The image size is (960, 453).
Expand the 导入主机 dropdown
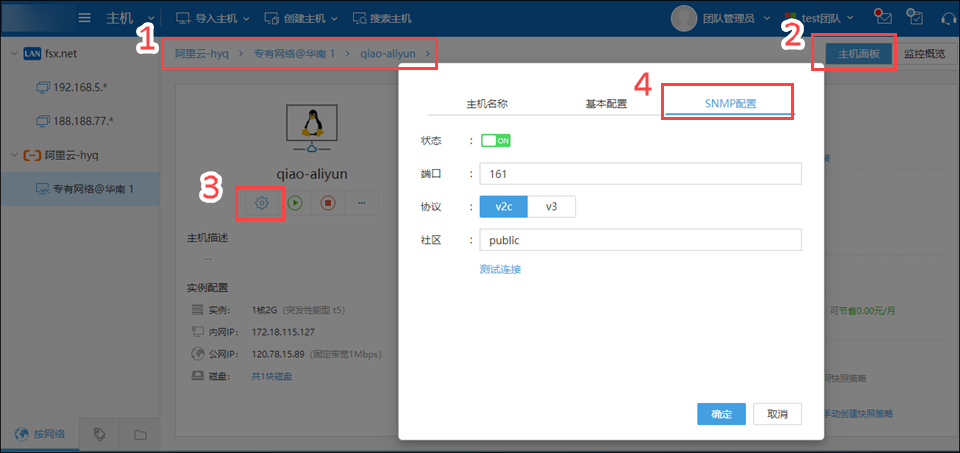point(213,18)
